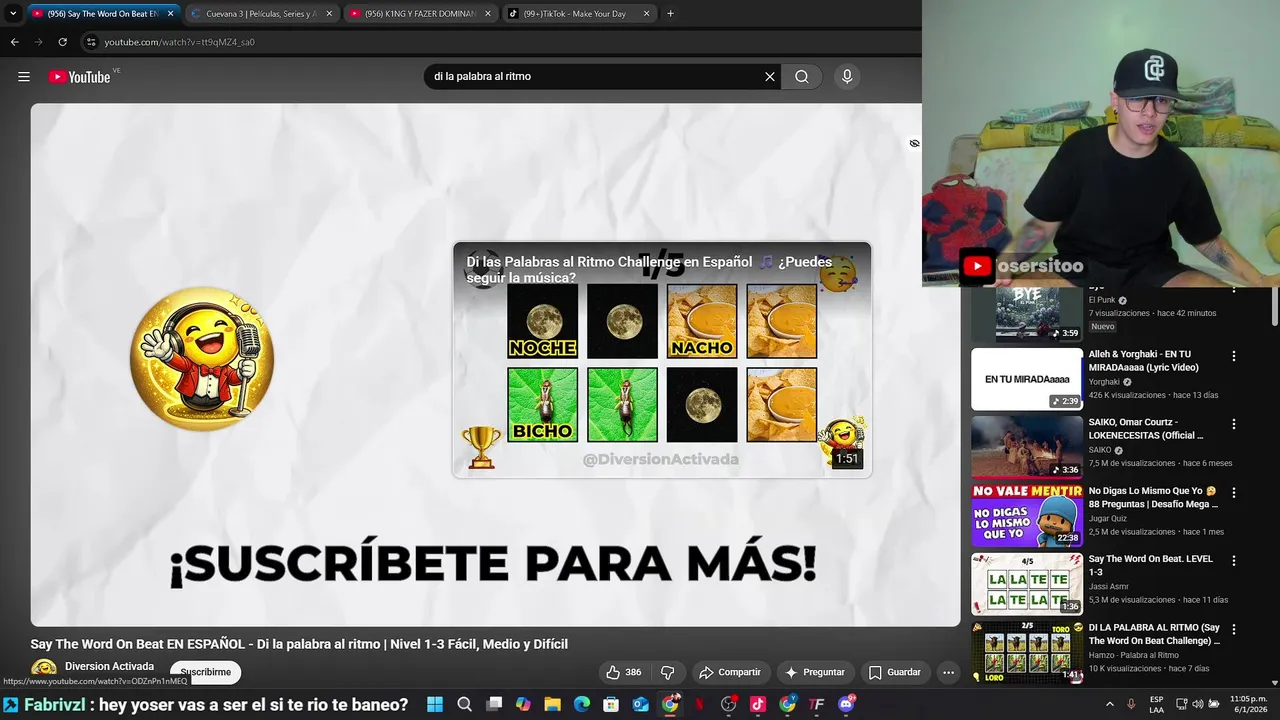Open BYE El Punk video thumbnail
This screenshot has width=1280, height=720.
click(x=1027, y=314)
